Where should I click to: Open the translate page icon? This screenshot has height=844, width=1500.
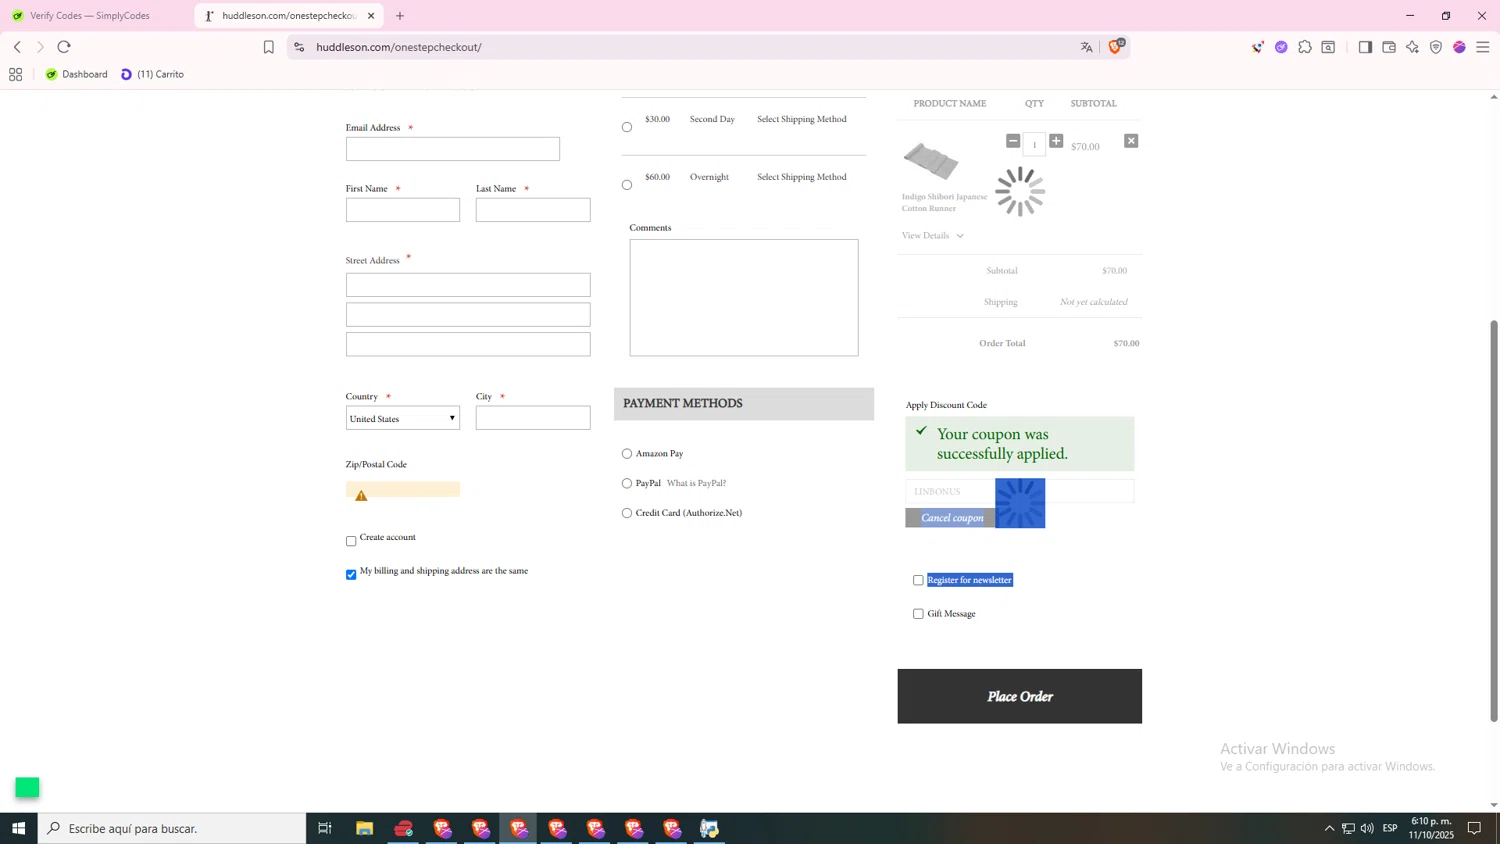click(x=1087, y=47)
